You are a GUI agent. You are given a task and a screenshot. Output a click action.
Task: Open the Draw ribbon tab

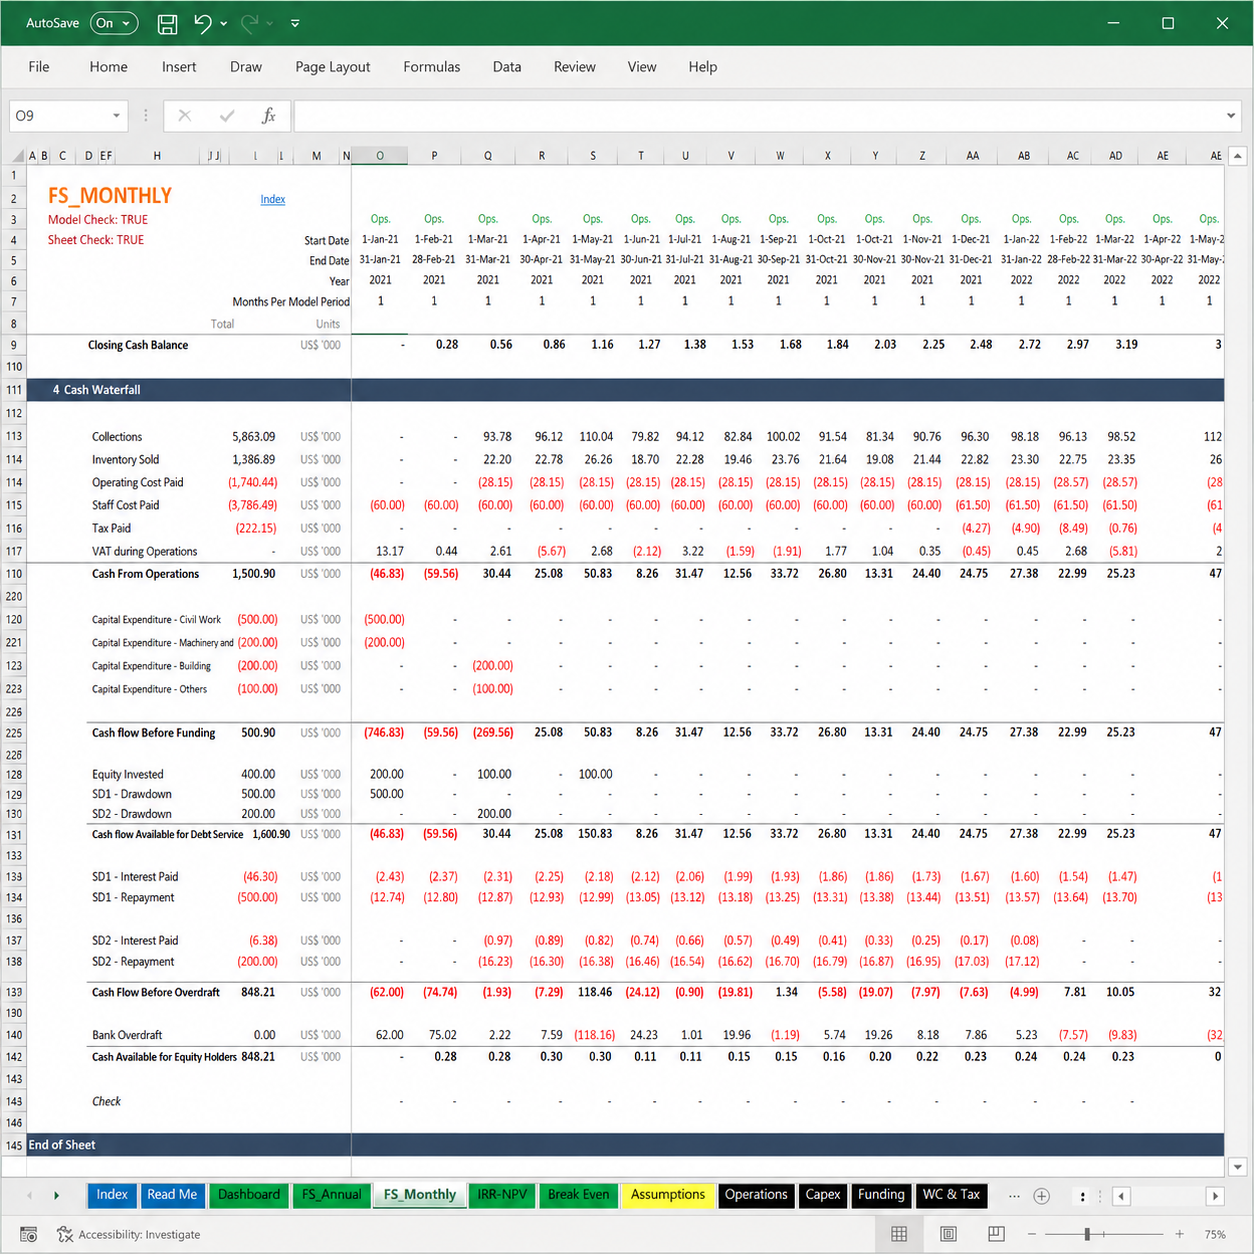[x=246, y=67]
